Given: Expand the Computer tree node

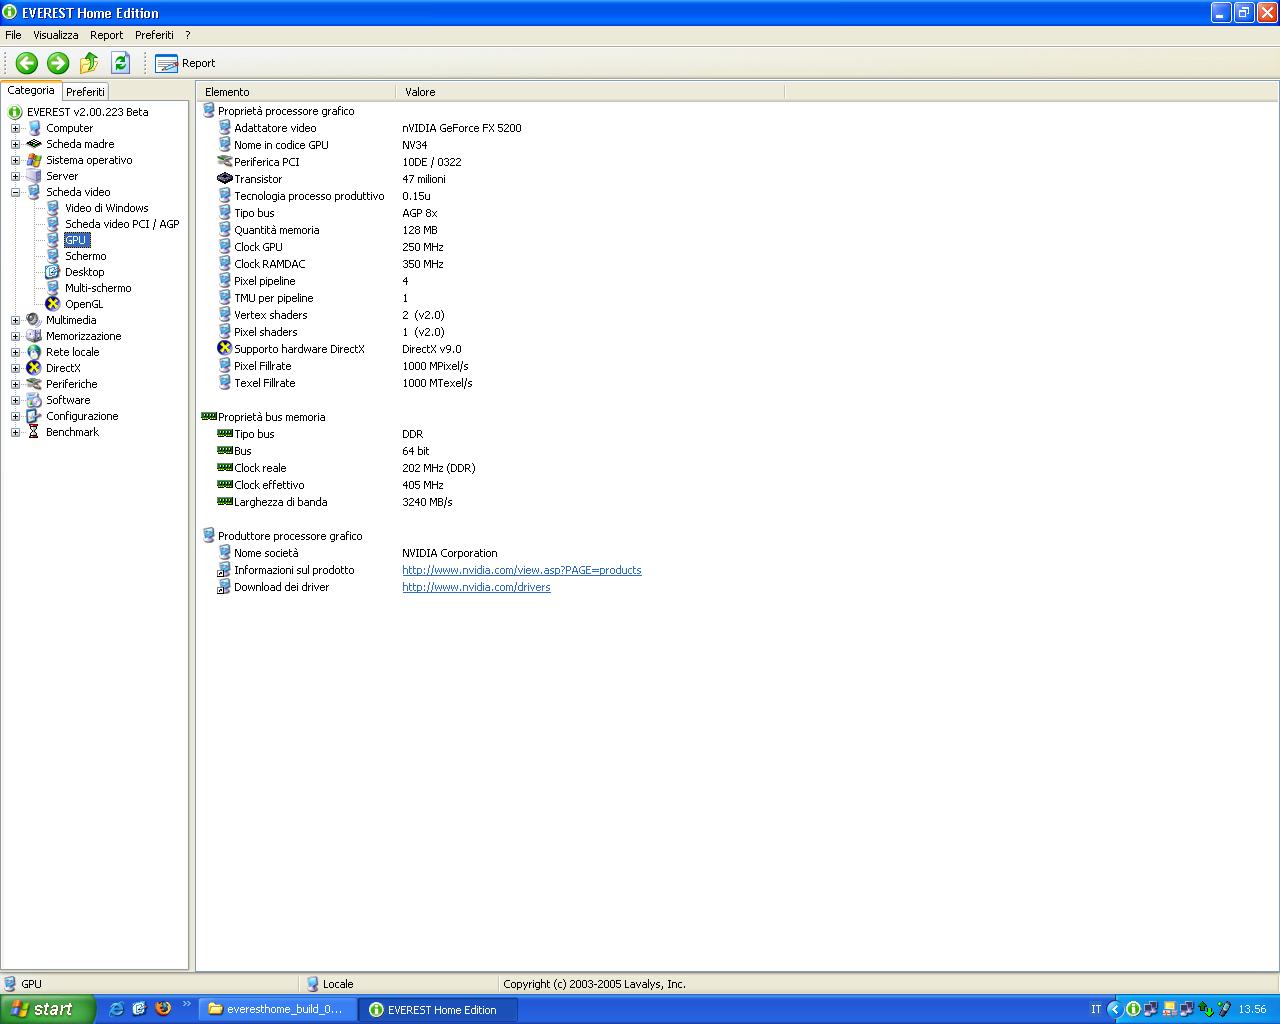Looking at the screenshot, I should (15, 128).
